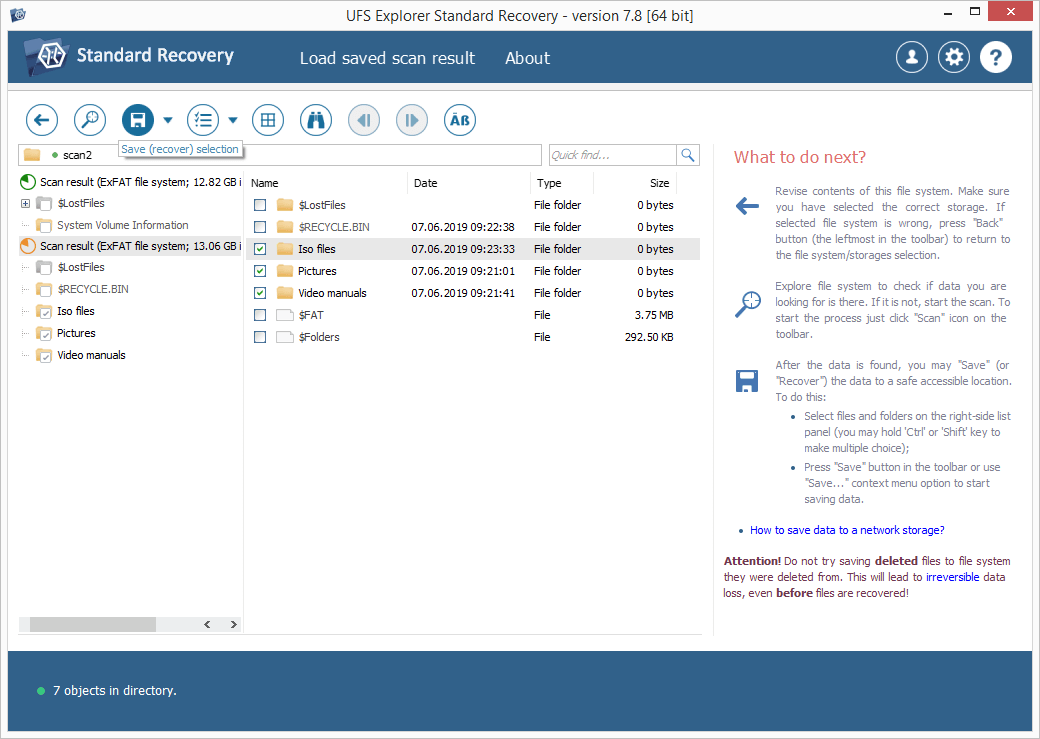
Task: Click the tree horizontal scrollbar thumb
Action: (93, 624)
